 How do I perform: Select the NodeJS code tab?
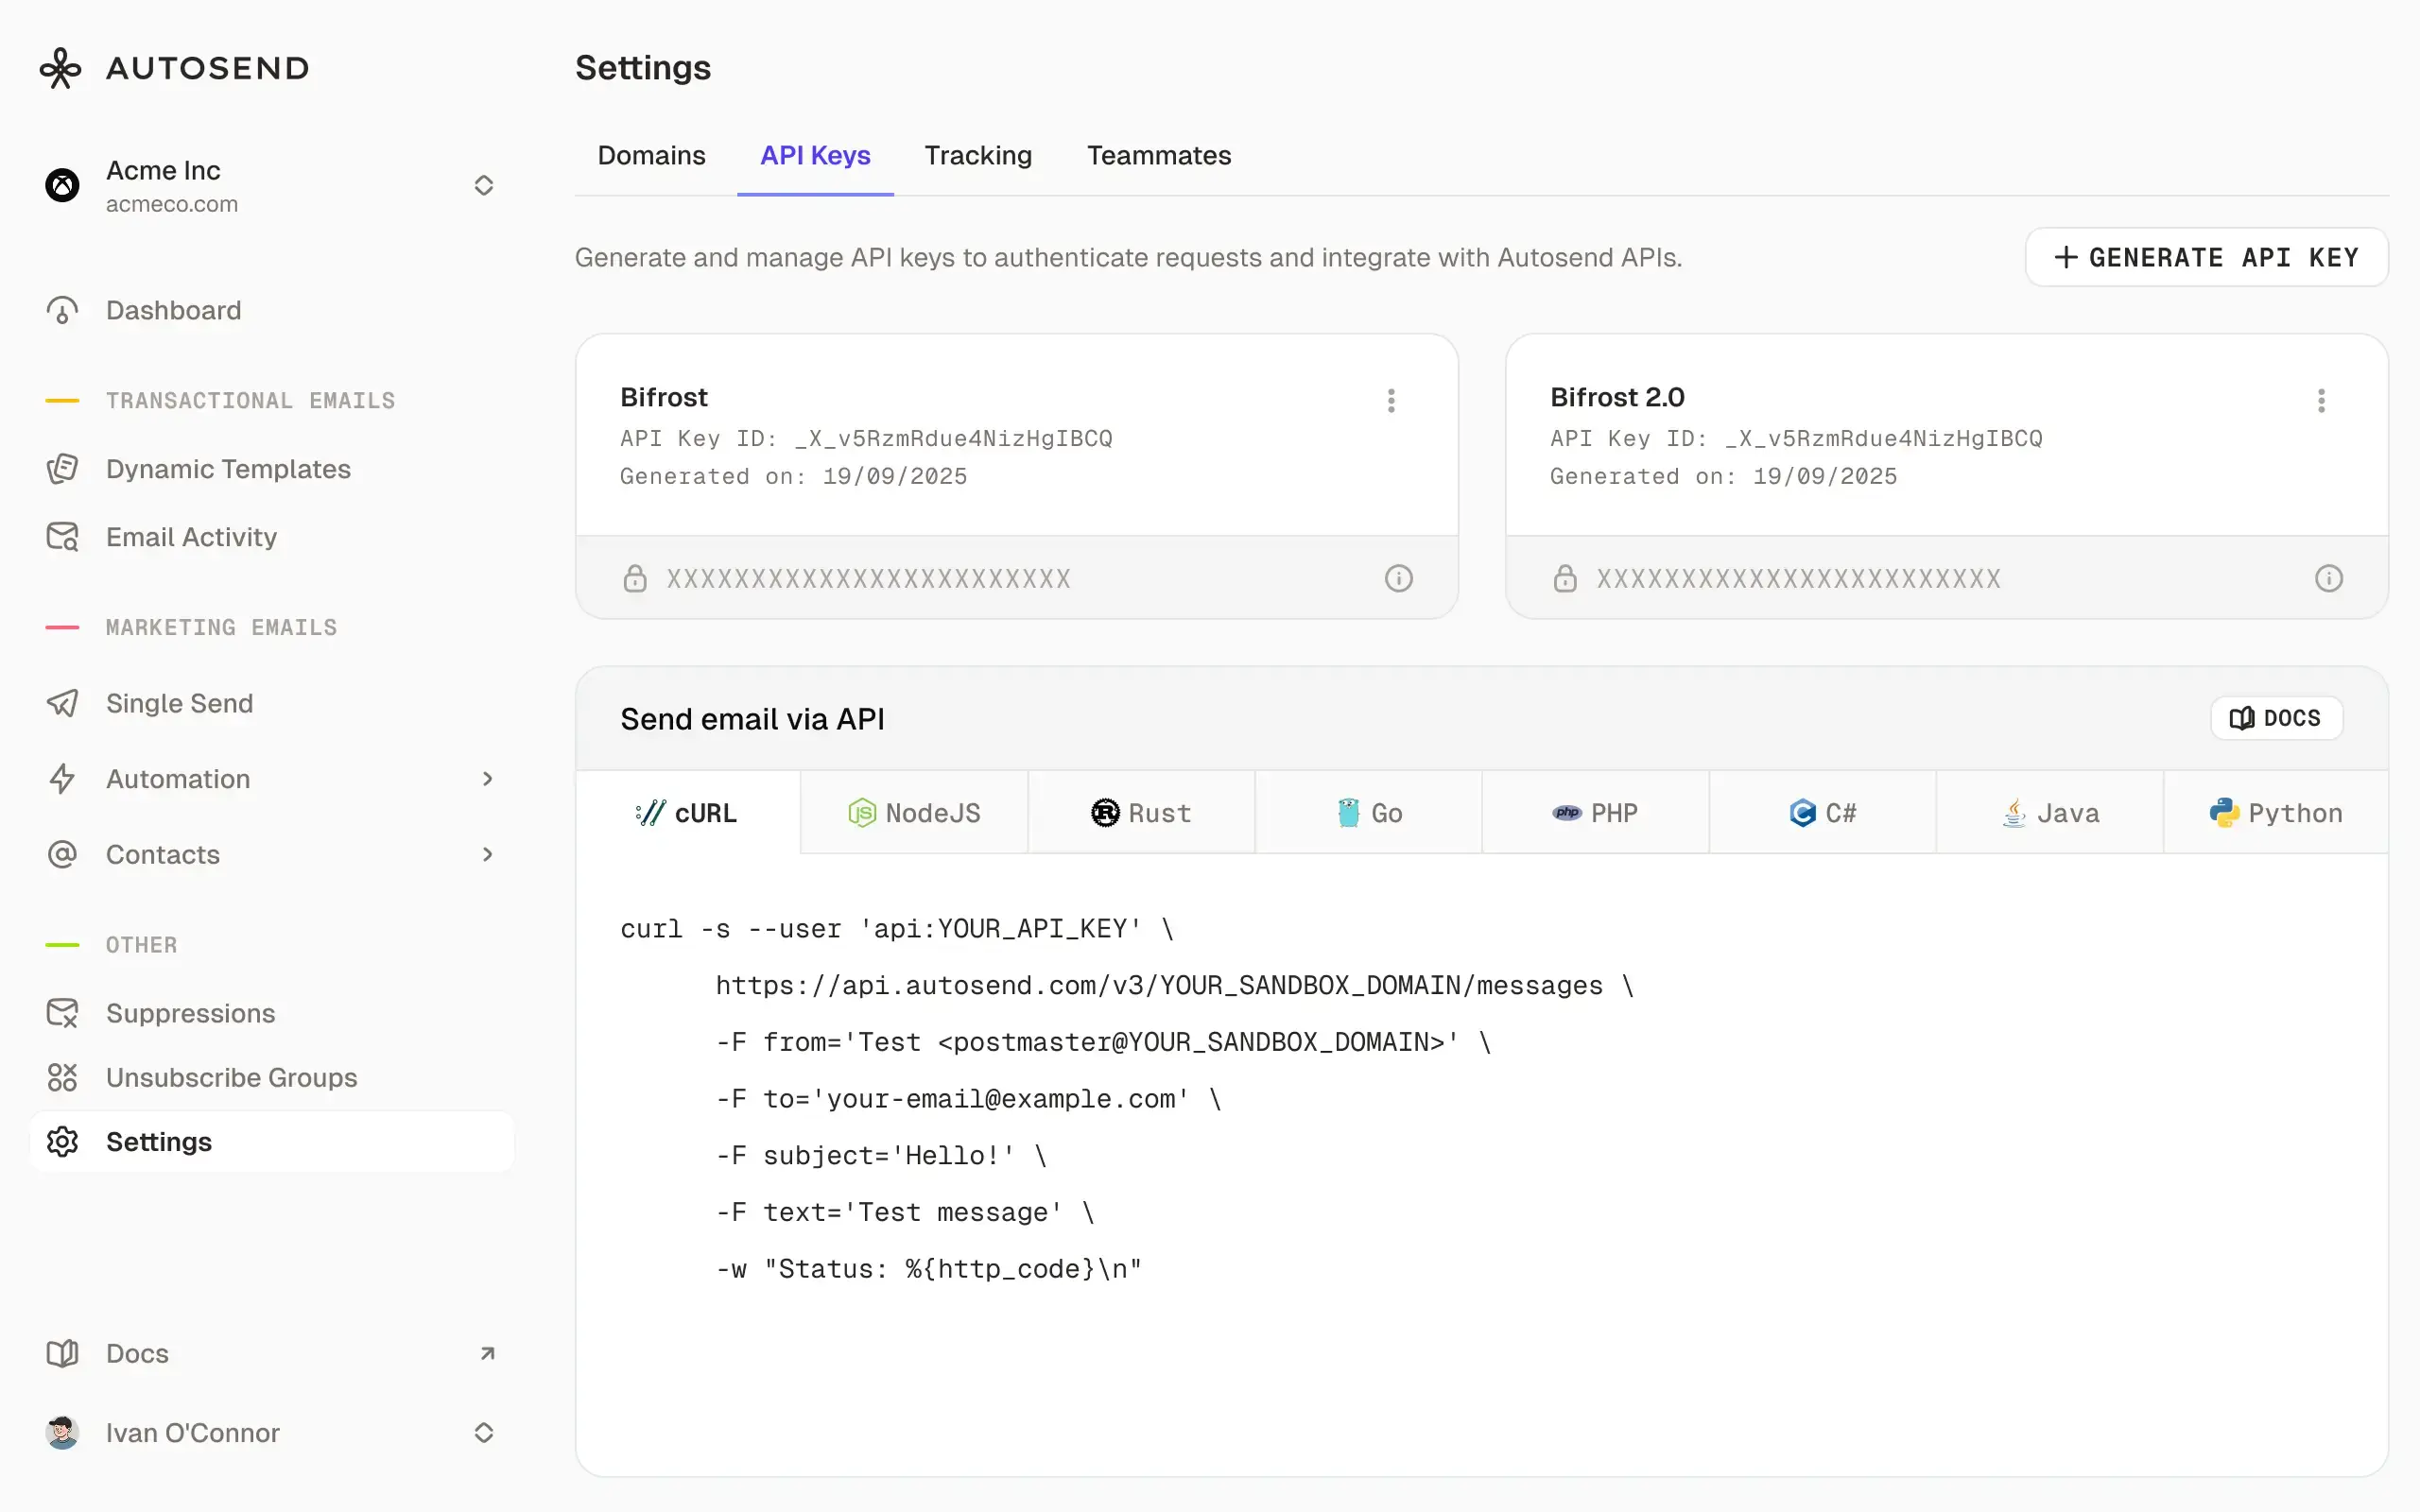[914, 813]
